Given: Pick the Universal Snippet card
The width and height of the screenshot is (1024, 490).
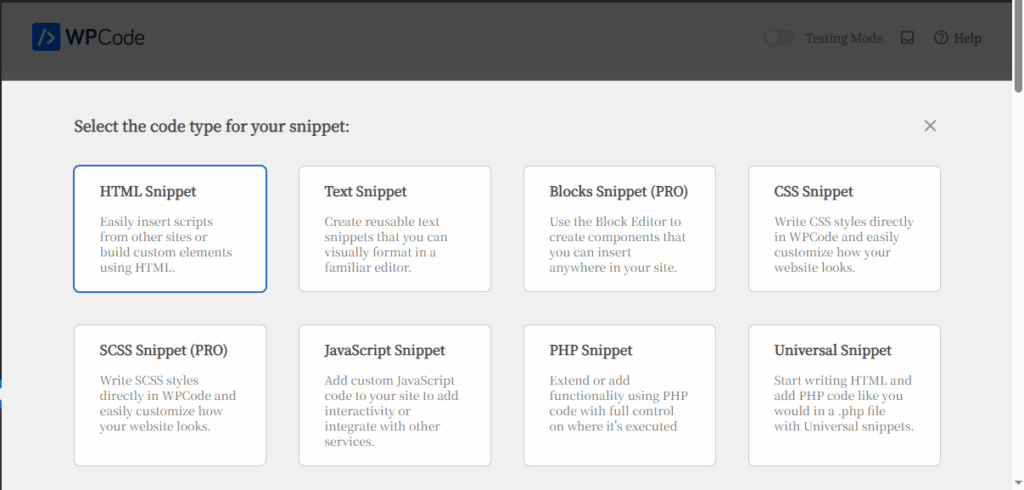Looking at the screenshot, I should 844,395.
